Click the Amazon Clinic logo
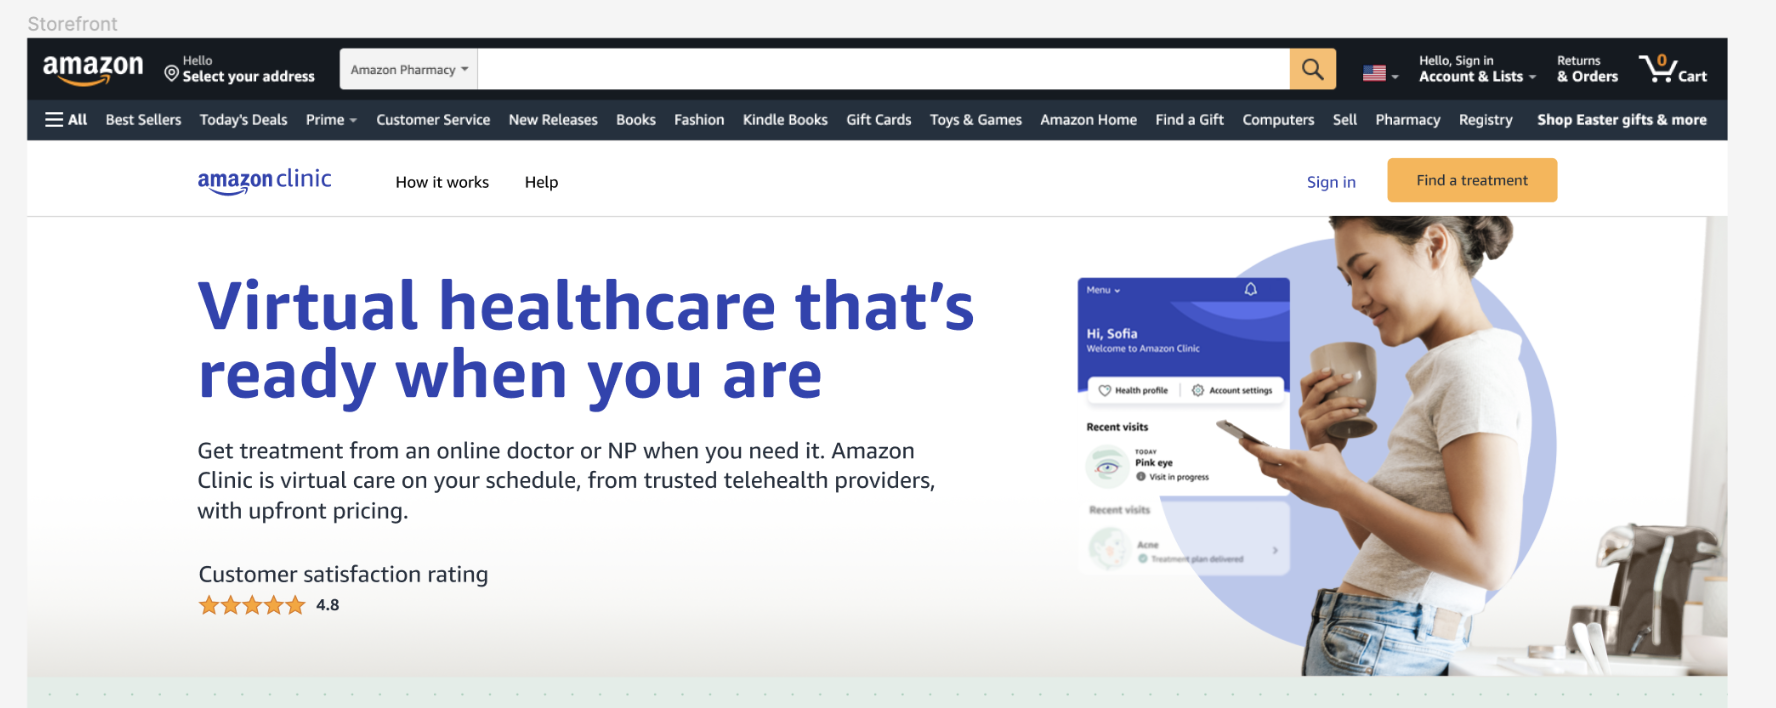 tap(264, 181)
